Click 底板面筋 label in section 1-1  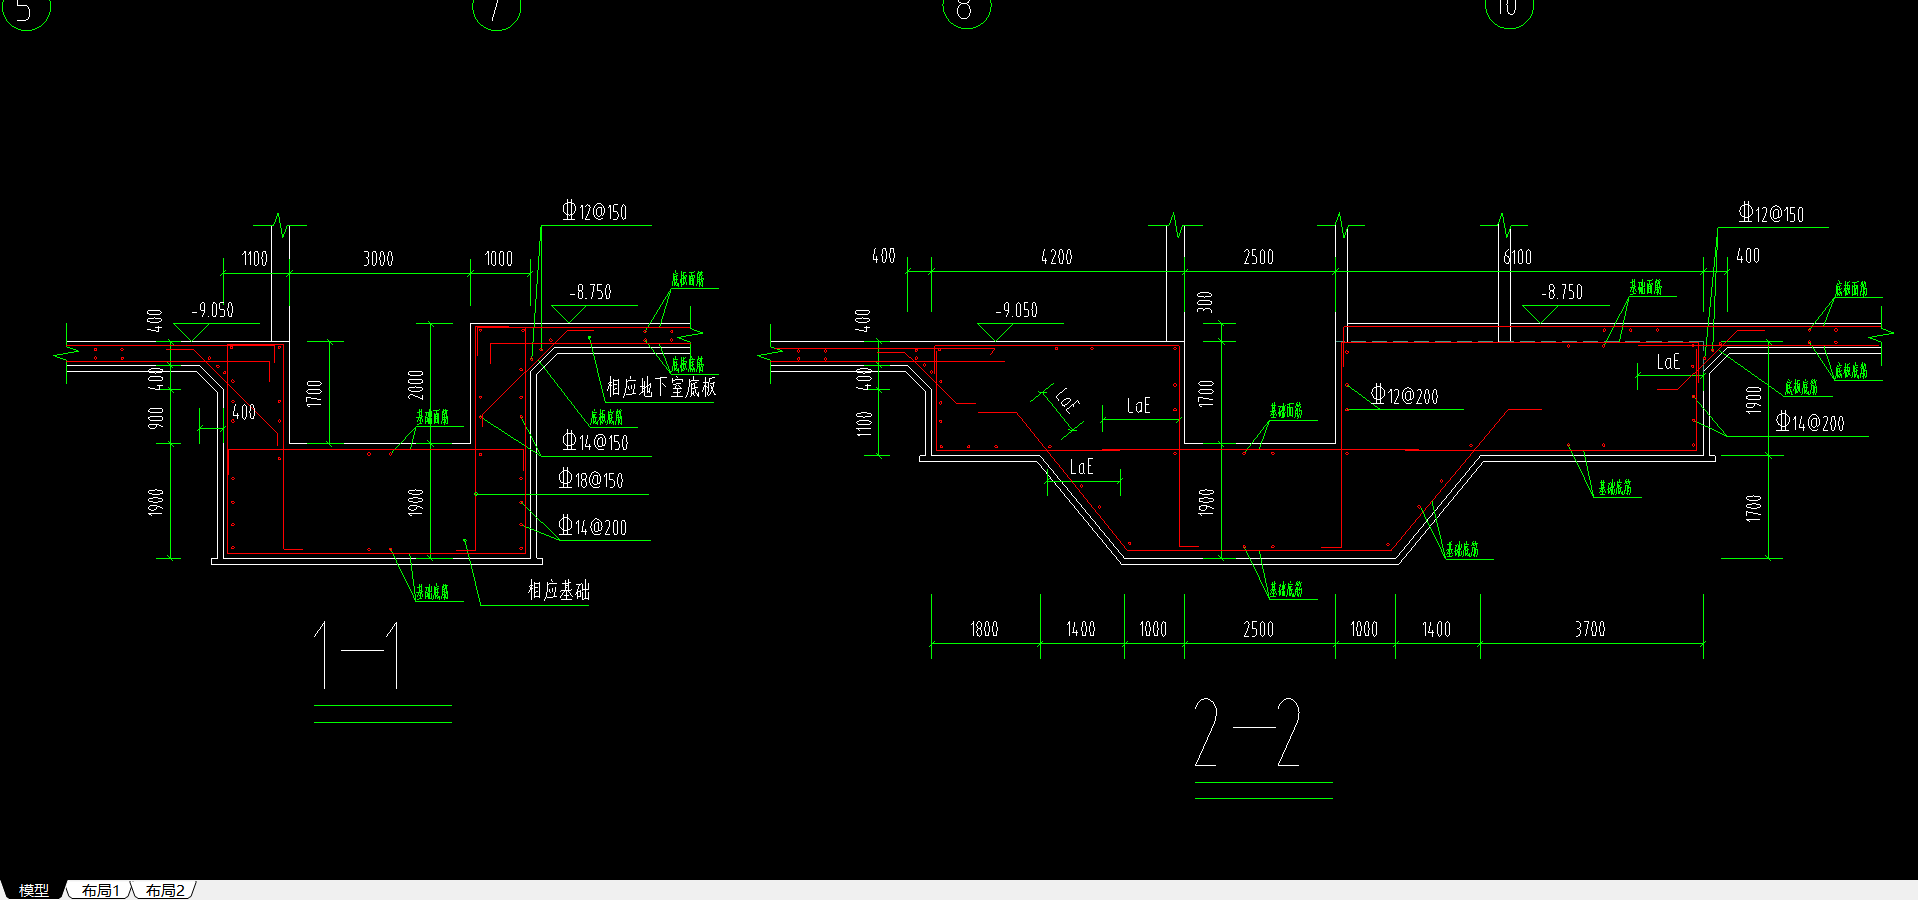point(688,279)
